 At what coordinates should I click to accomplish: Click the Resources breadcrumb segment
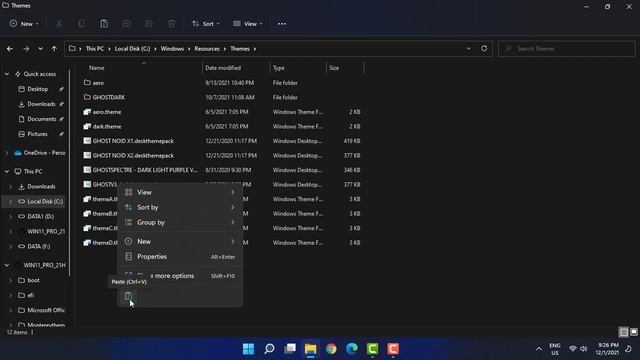pos(207,49)
